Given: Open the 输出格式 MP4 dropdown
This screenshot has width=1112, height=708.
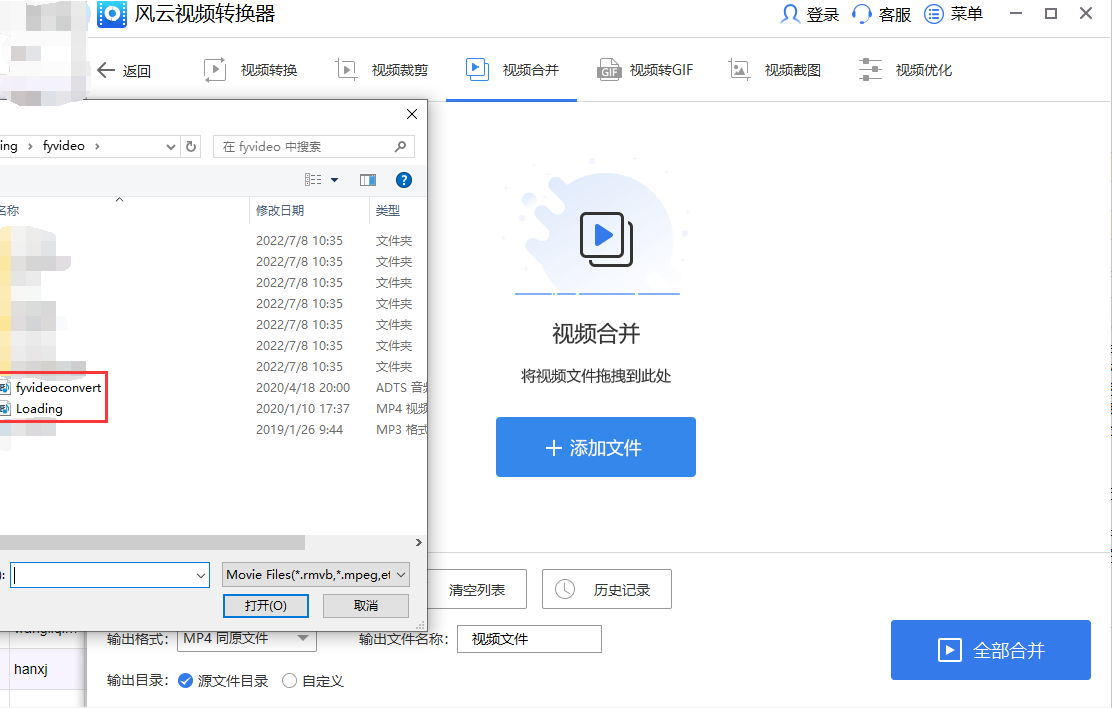Looking at the screenshot, I should [303, 638].
